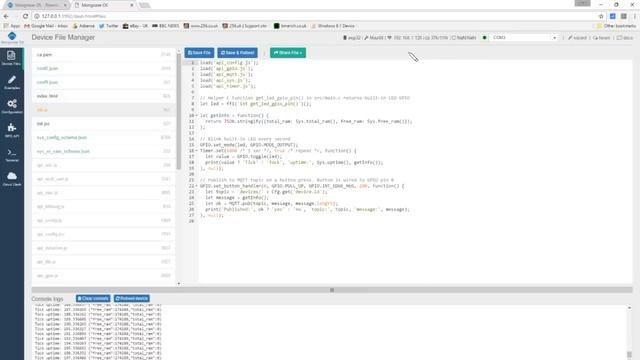
Task: Open the forum link in header
Action: [602, 38]
